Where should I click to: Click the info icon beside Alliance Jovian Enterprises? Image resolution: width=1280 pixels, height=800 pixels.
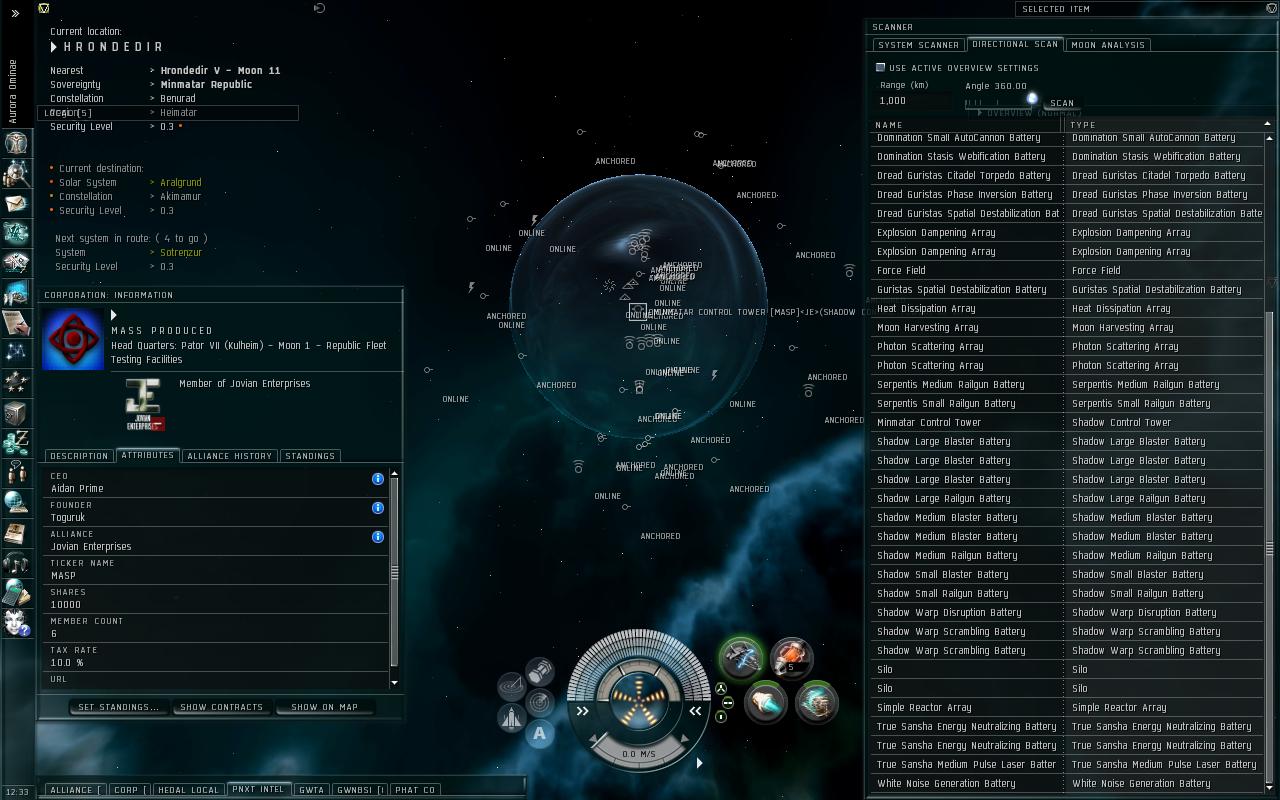378,537
